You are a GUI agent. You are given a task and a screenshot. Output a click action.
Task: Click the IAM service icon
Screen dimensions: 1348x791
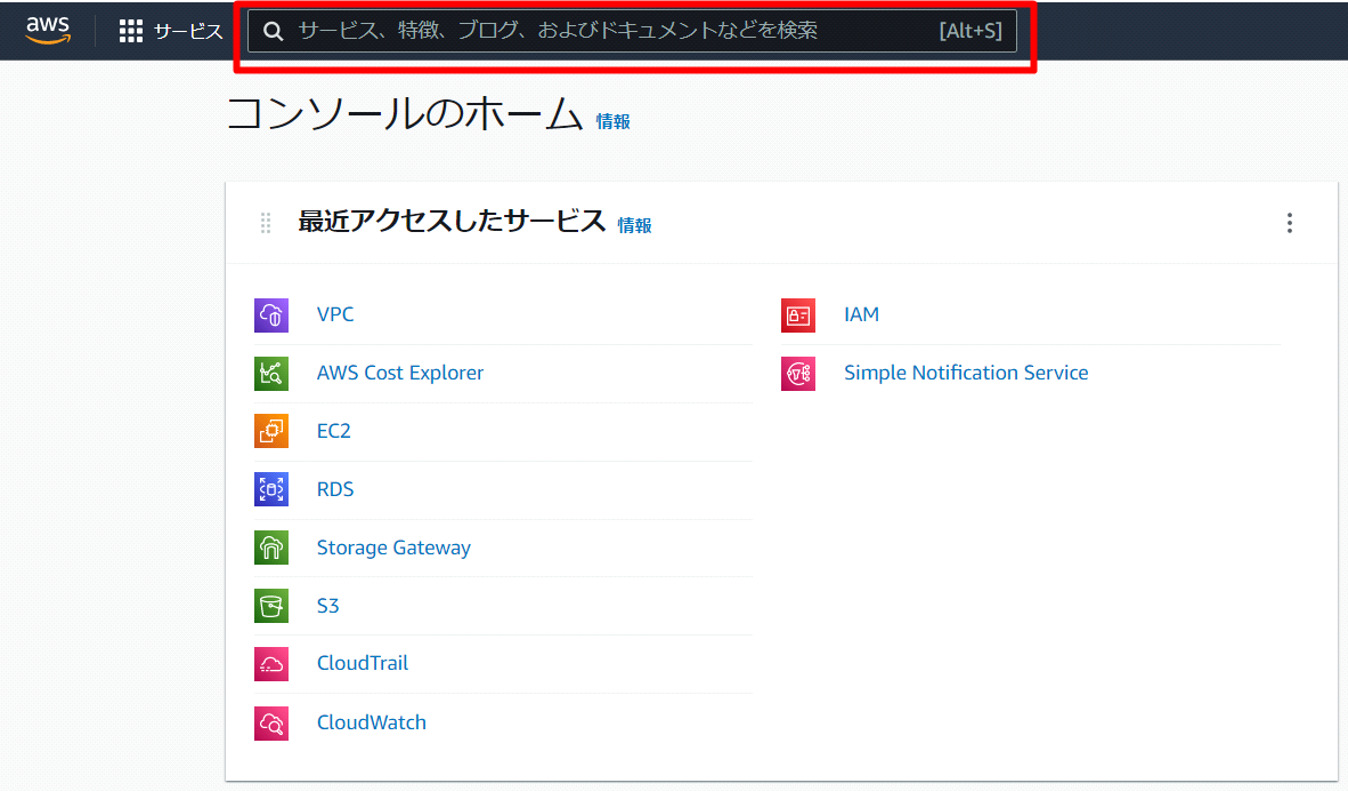[x=798, y=315]
